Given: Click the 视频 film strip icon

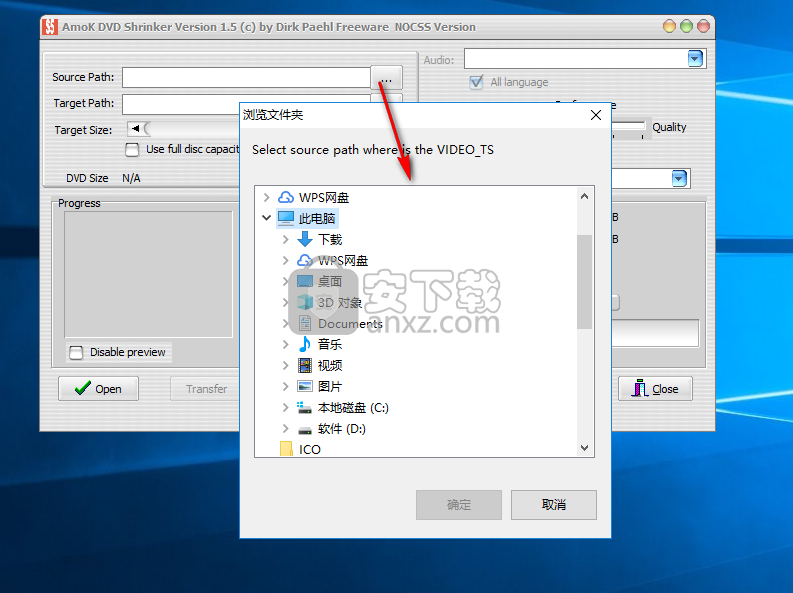Looking at the screenshot, I should coord(305,365).
